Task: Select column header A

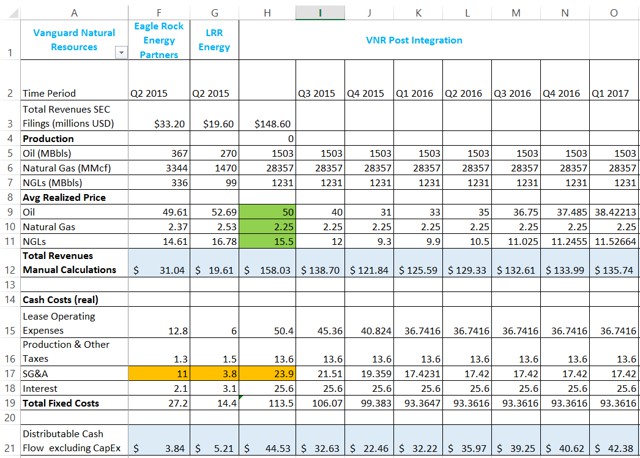Action: pos(74,13)
